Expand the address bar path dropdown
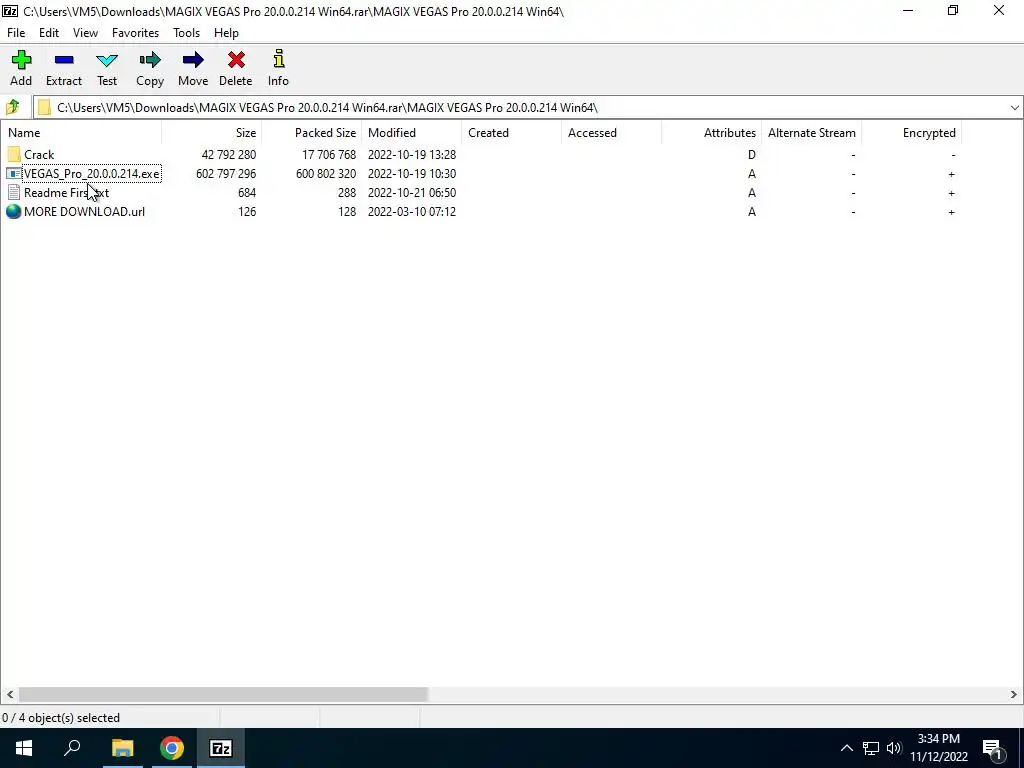The image size is (1024, 768). (1014, 108)
